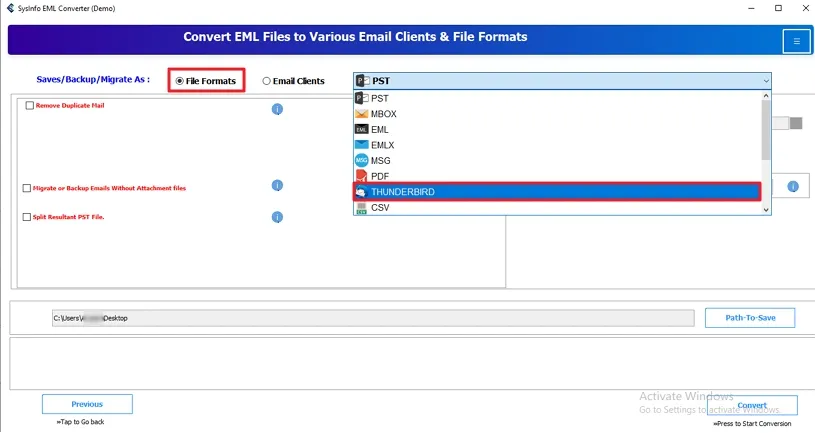
Task: Minimize the SysInfo EML Converter window
Action: coord(751,8)
